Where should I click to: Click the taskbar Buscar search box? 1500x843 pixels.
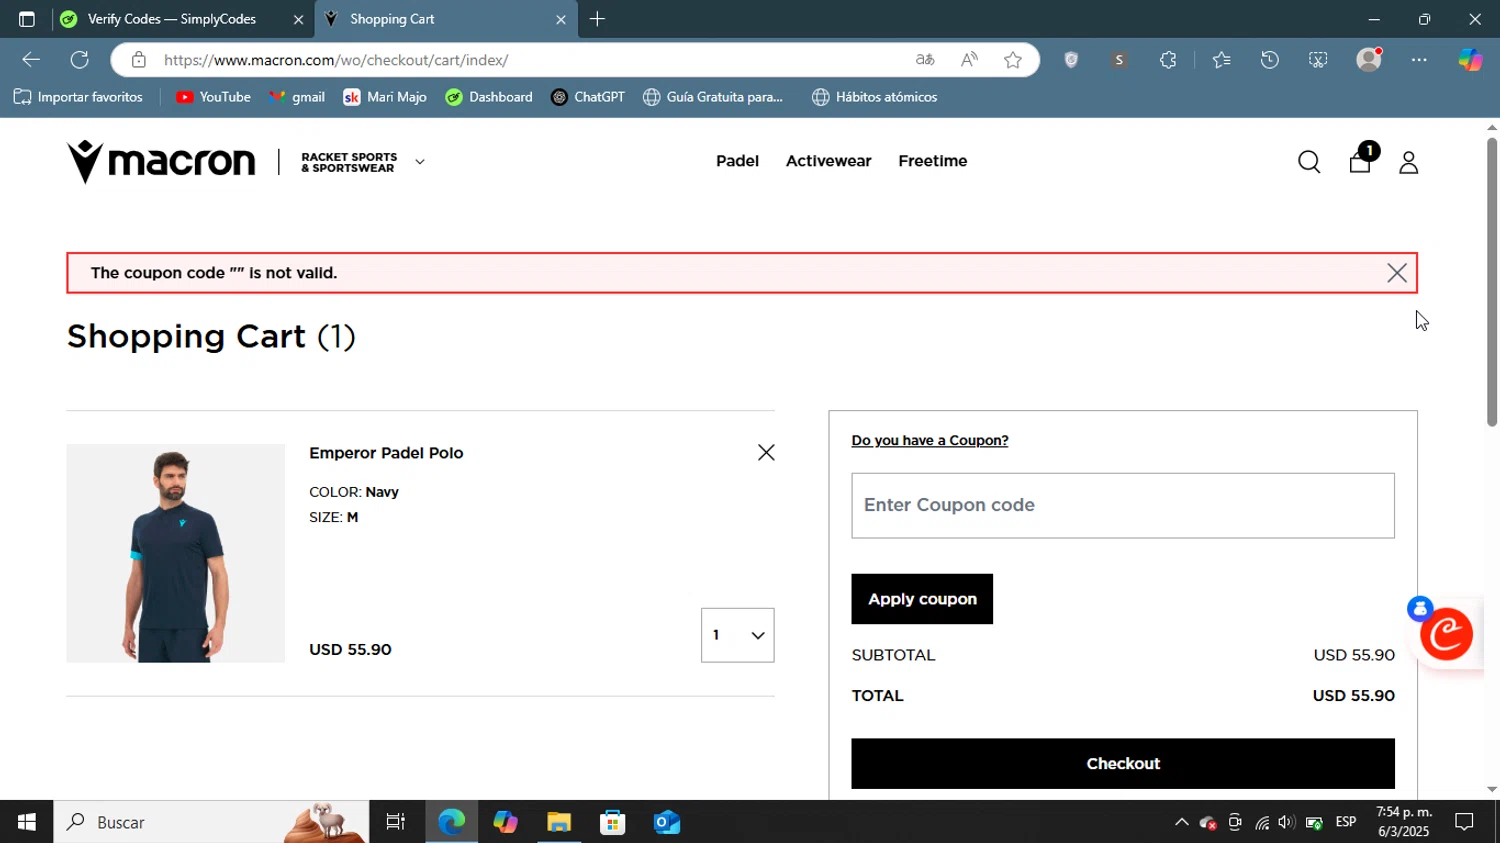pyautogui.click(x=211, y=822)
